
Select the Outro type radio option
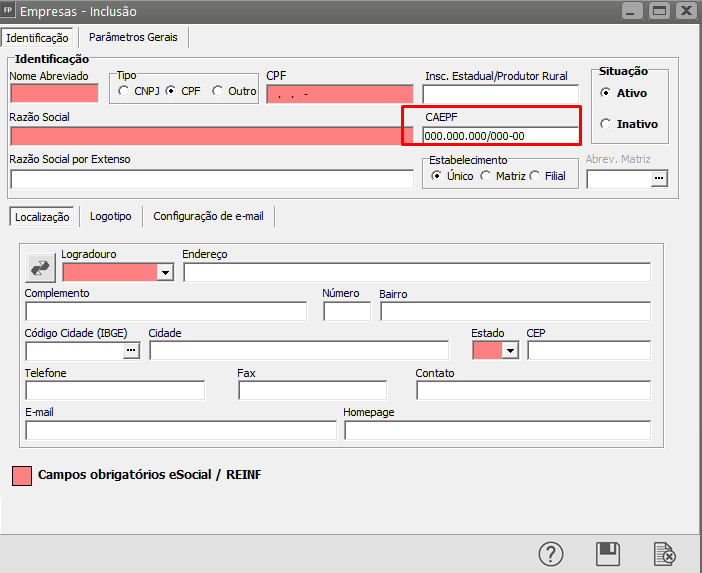point(218,91)
